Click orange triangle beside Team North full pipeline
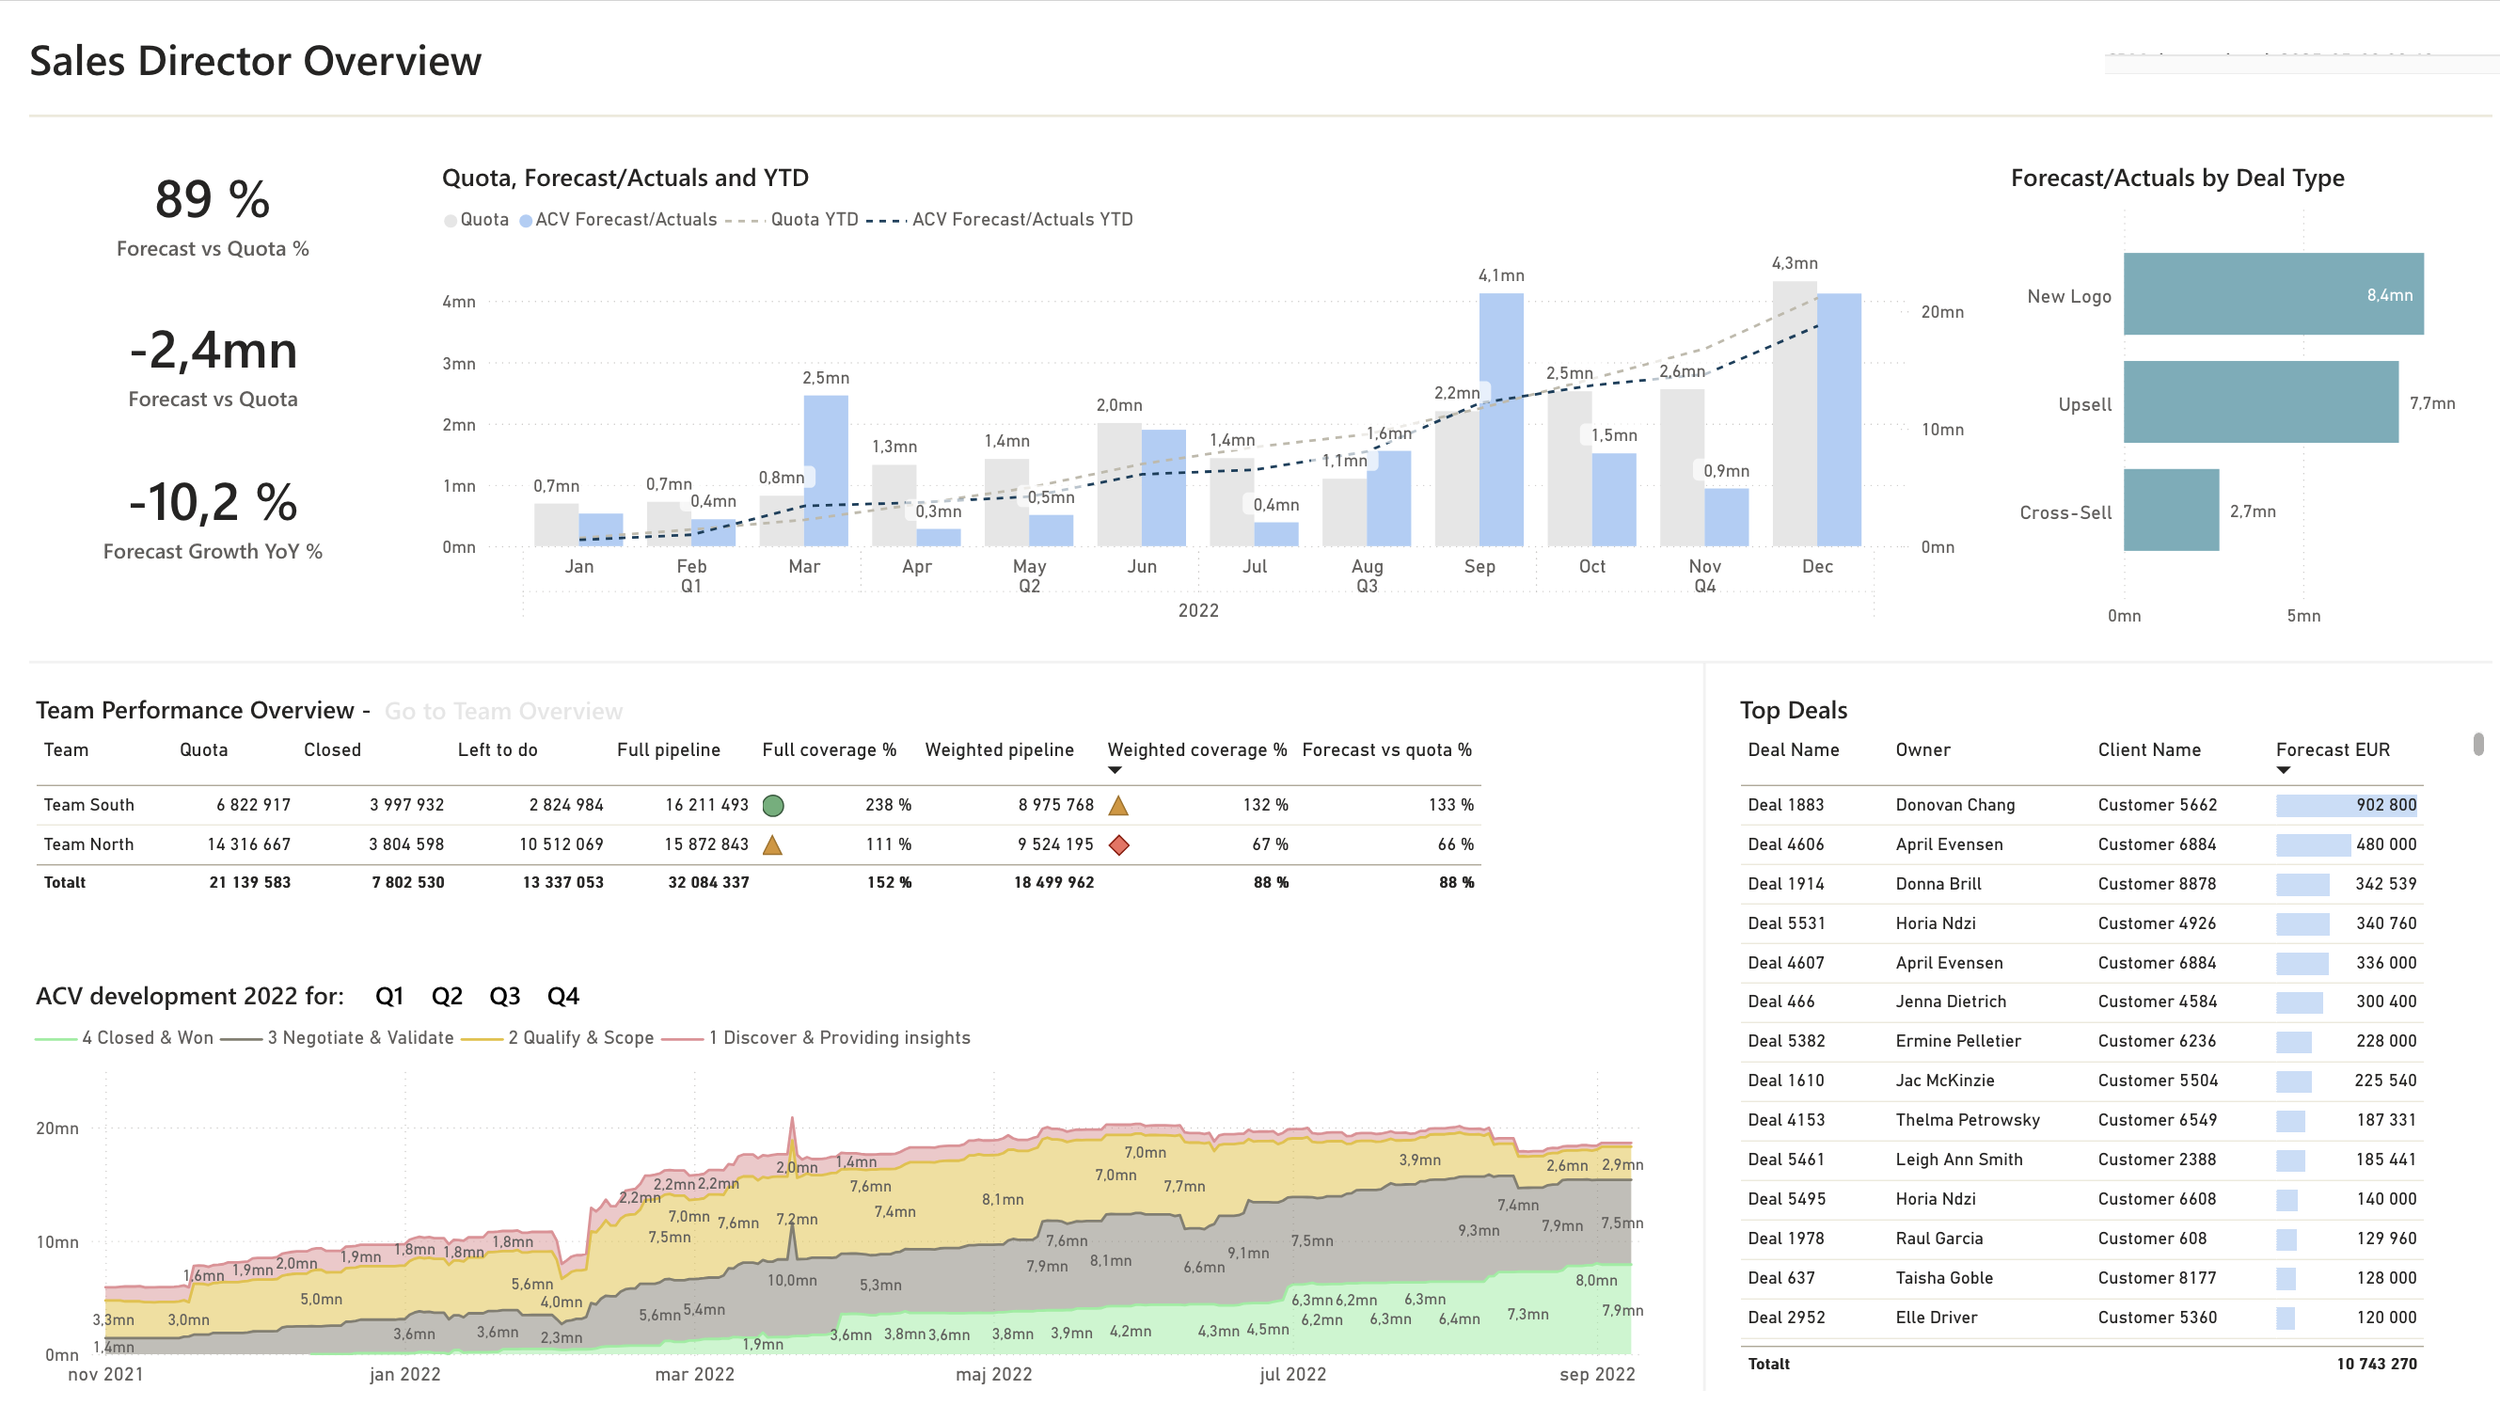 point(772,845)
